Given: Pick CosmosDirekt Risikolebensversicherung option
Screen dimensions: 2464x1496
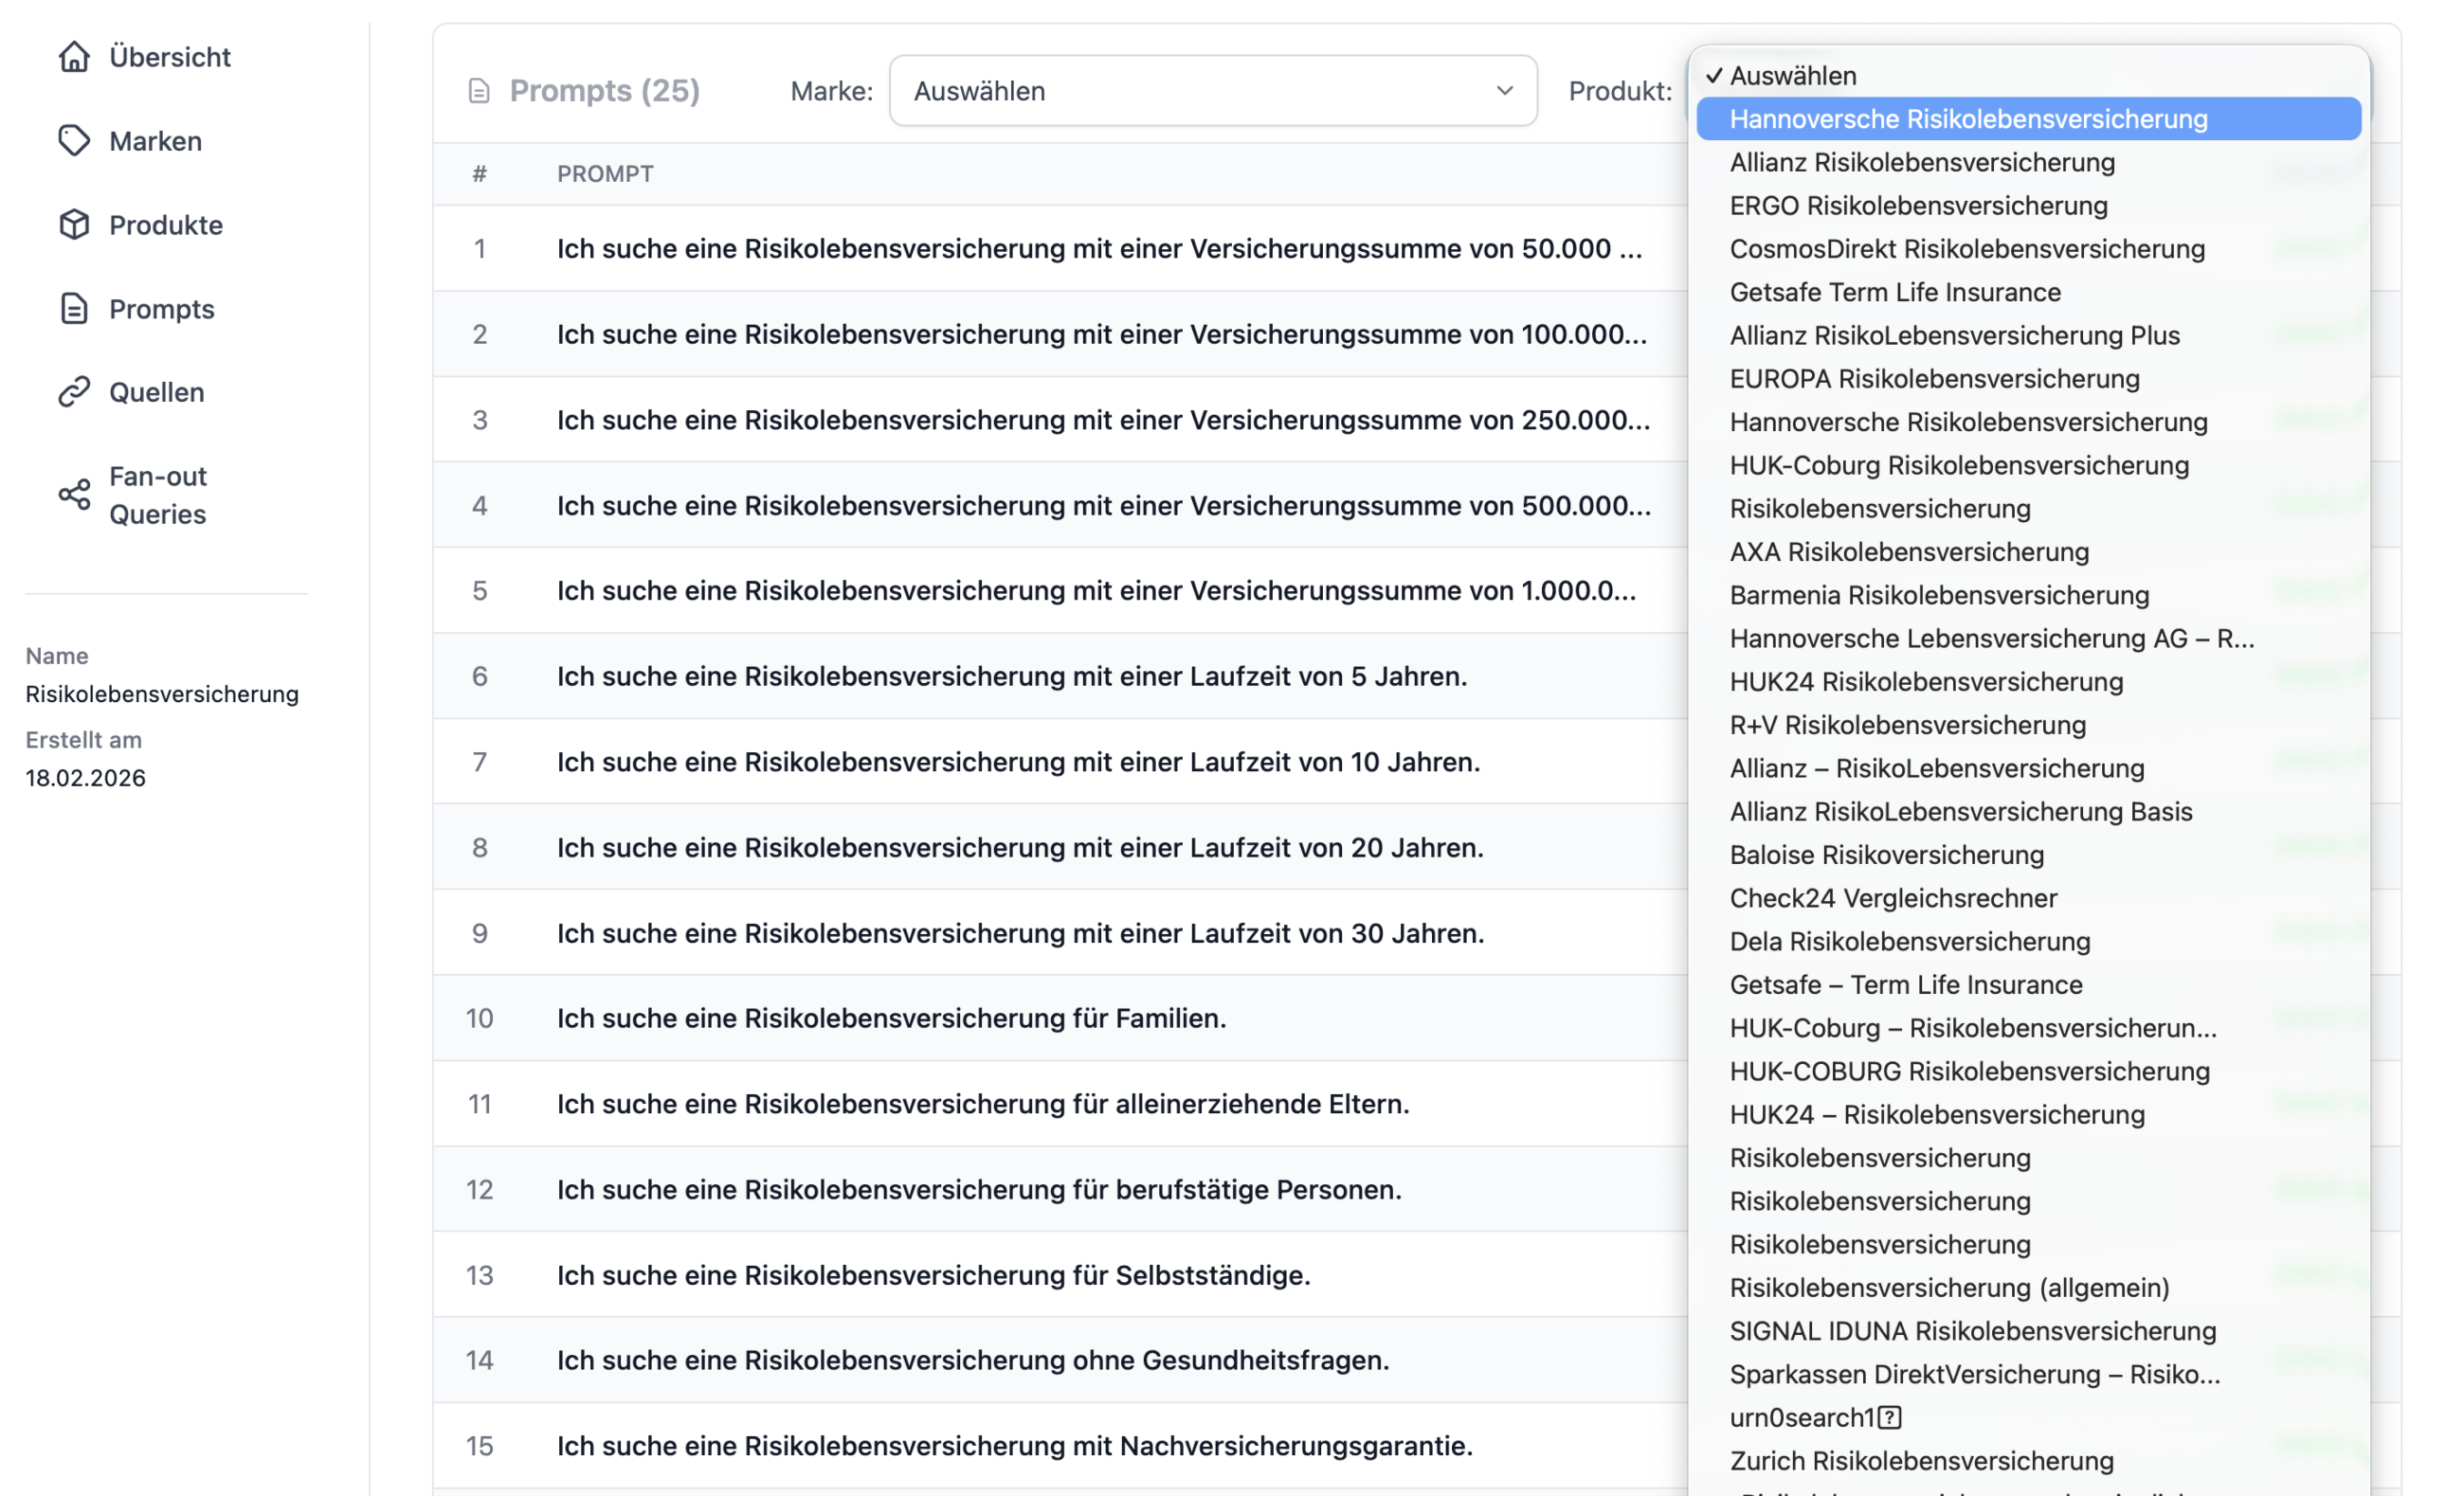Looking at the screenshot, I should [1966, 249].
